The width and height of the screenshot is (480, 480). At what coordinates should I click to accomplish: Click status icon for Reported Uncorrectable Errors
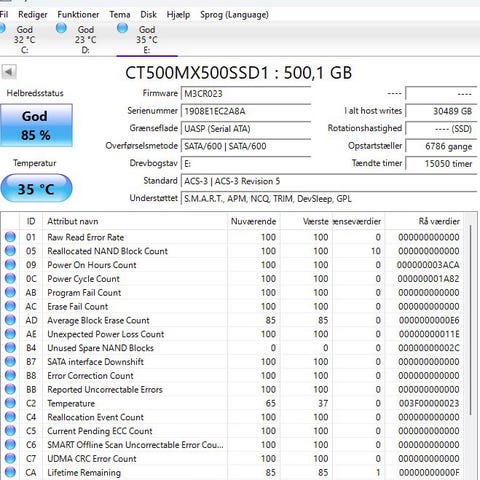coord(10,389)
